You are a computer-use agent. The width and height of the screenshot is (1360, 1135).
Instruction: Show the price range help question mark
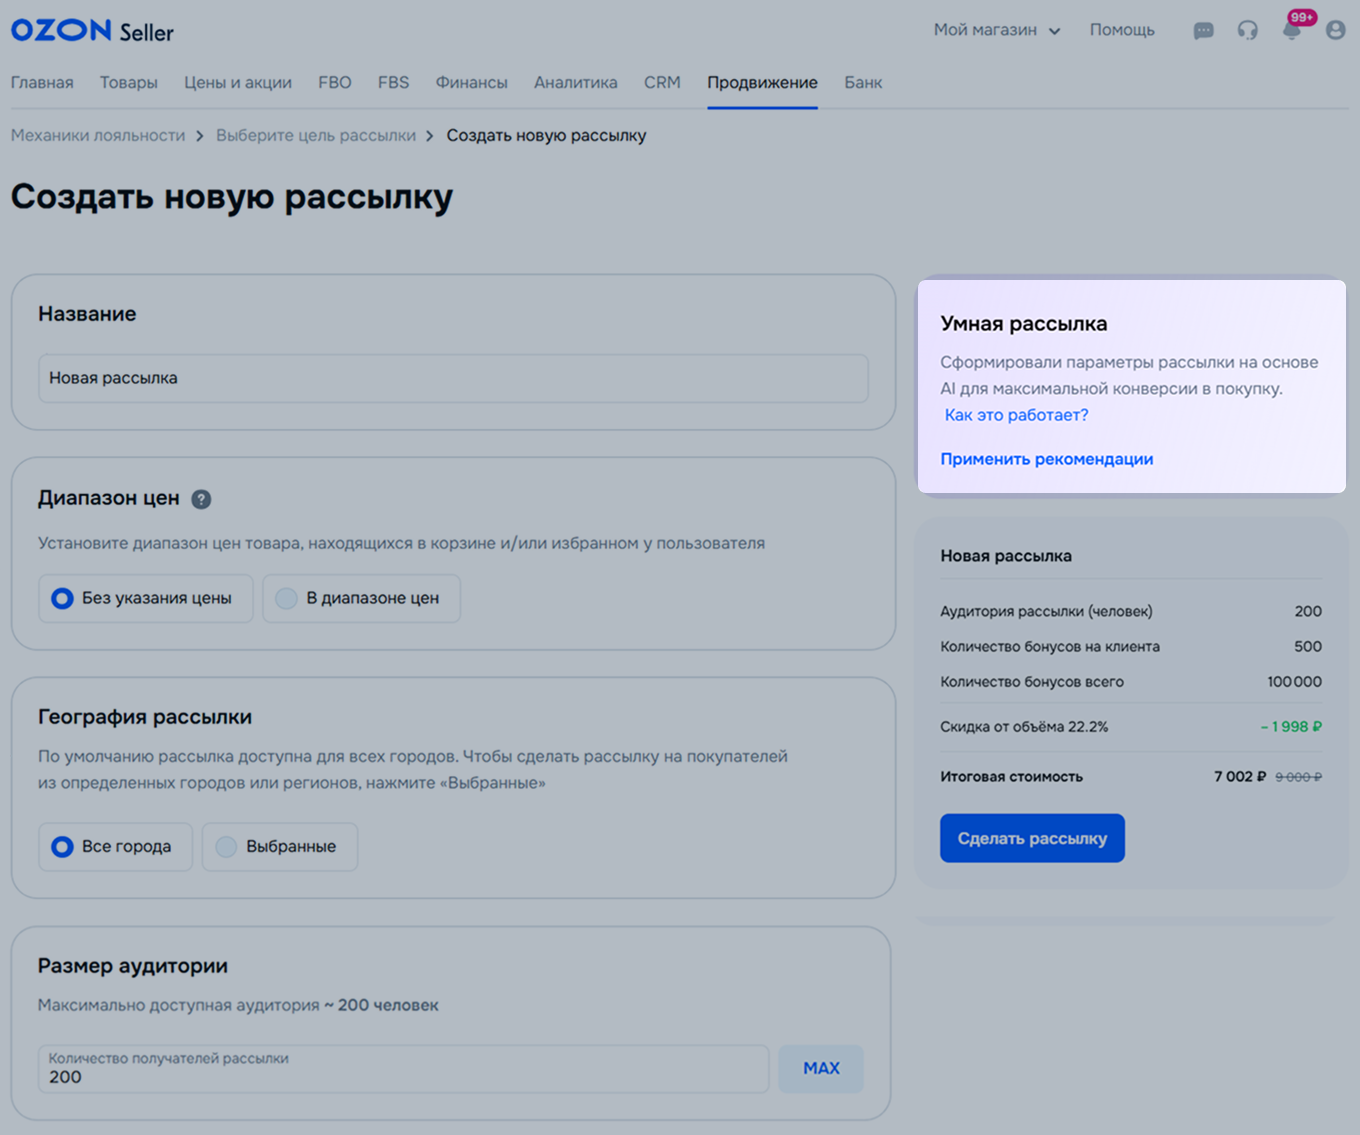(x=201, y=499)
